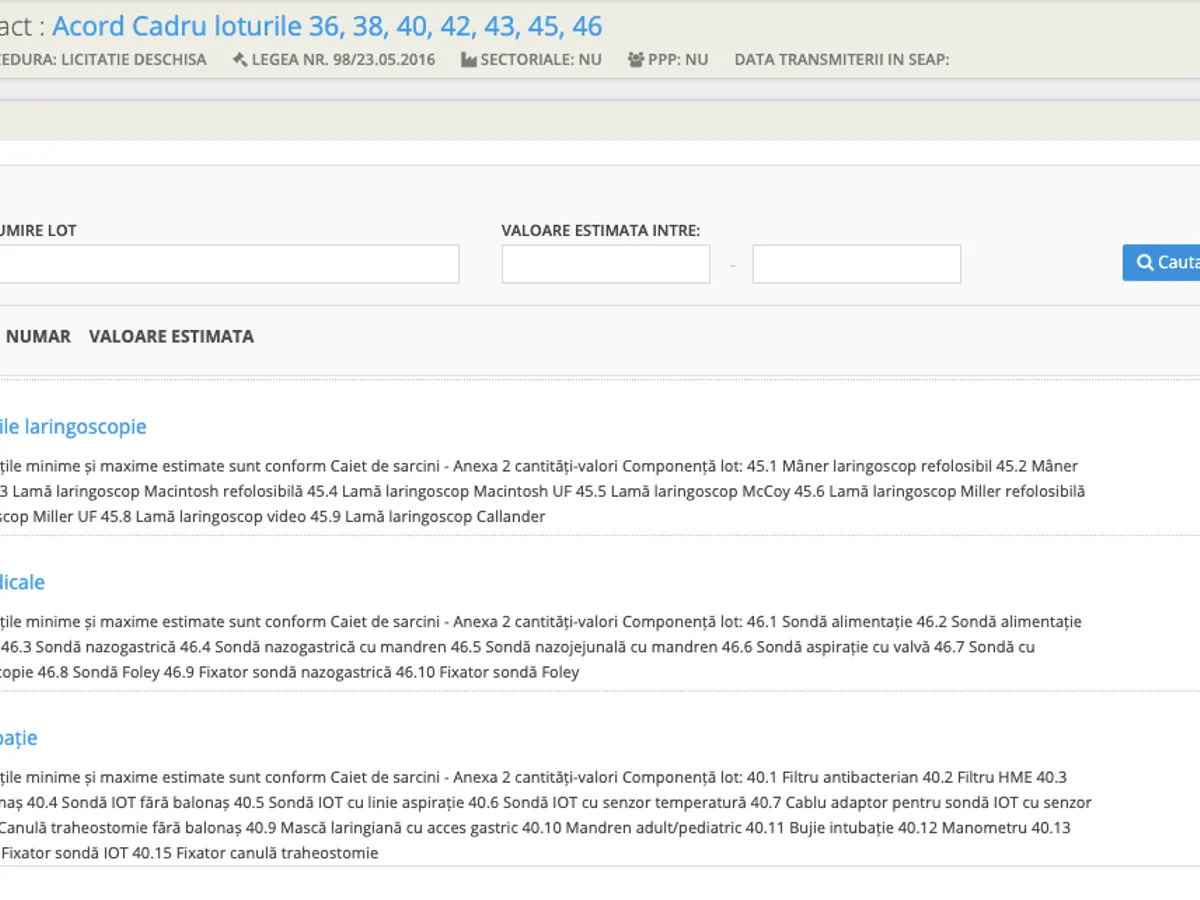This screenshot has width=1200, height=900.
Task: Click the magnifier icon in the Cauta button
Action: pyautogui.click(x=1145, y=263)
